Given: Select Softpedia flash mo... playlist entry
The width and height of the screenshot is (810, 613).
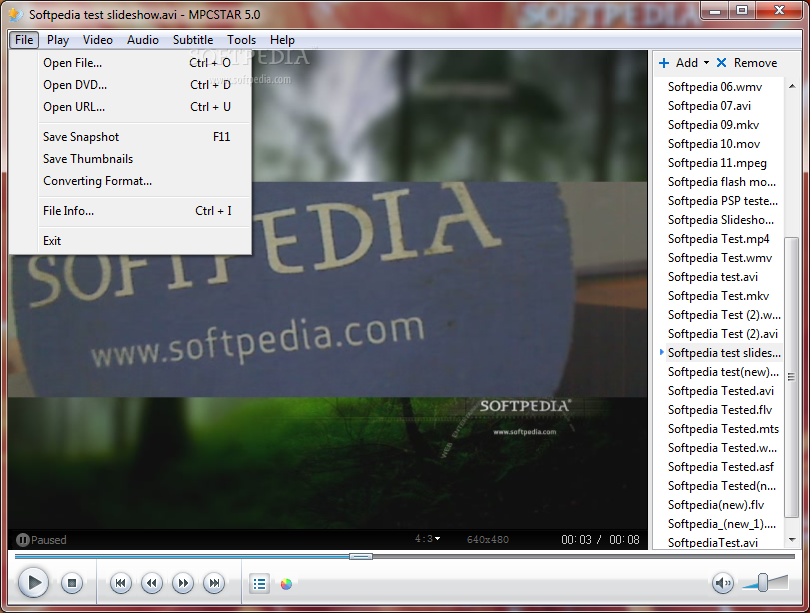Looking at the screenshot, I should click(x=722, y=182).
